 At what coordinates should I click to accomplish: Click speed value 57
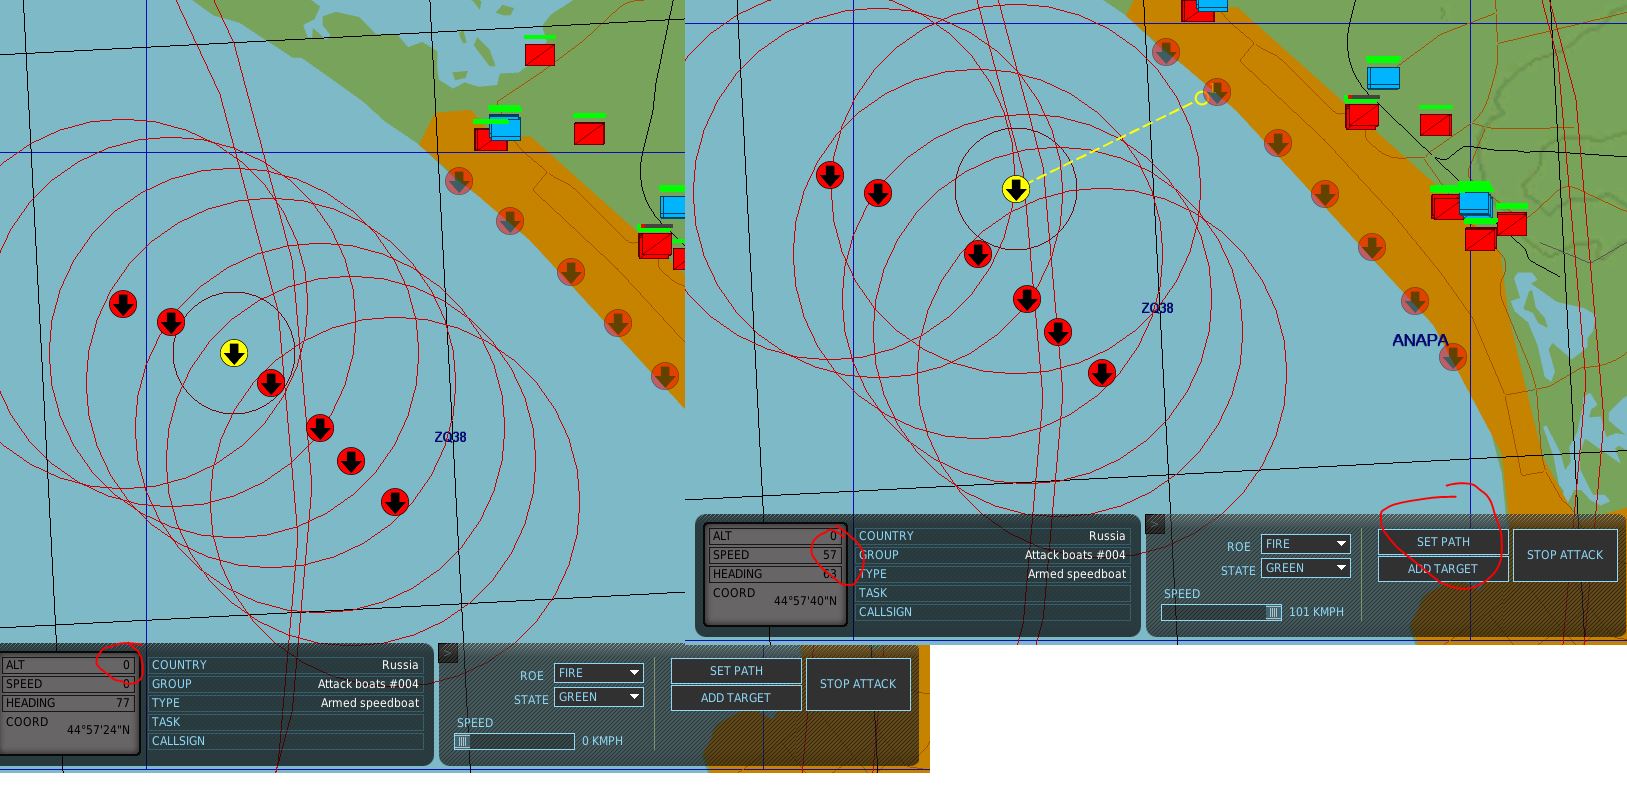[x=830, y=555]
